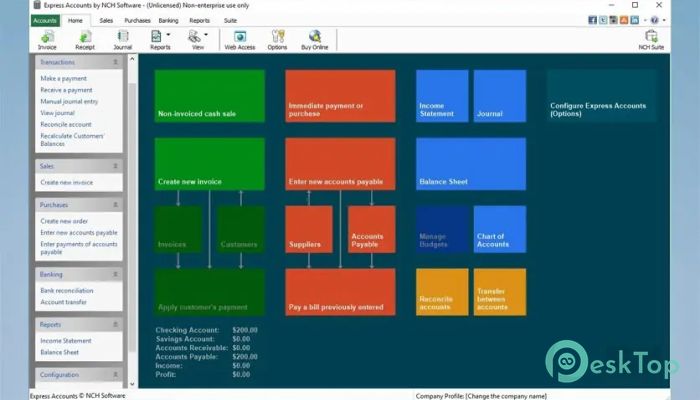This screenshot has width=700, height=400.
Task: Collapse the Sales sidebar section
Action: pos(115,166)
